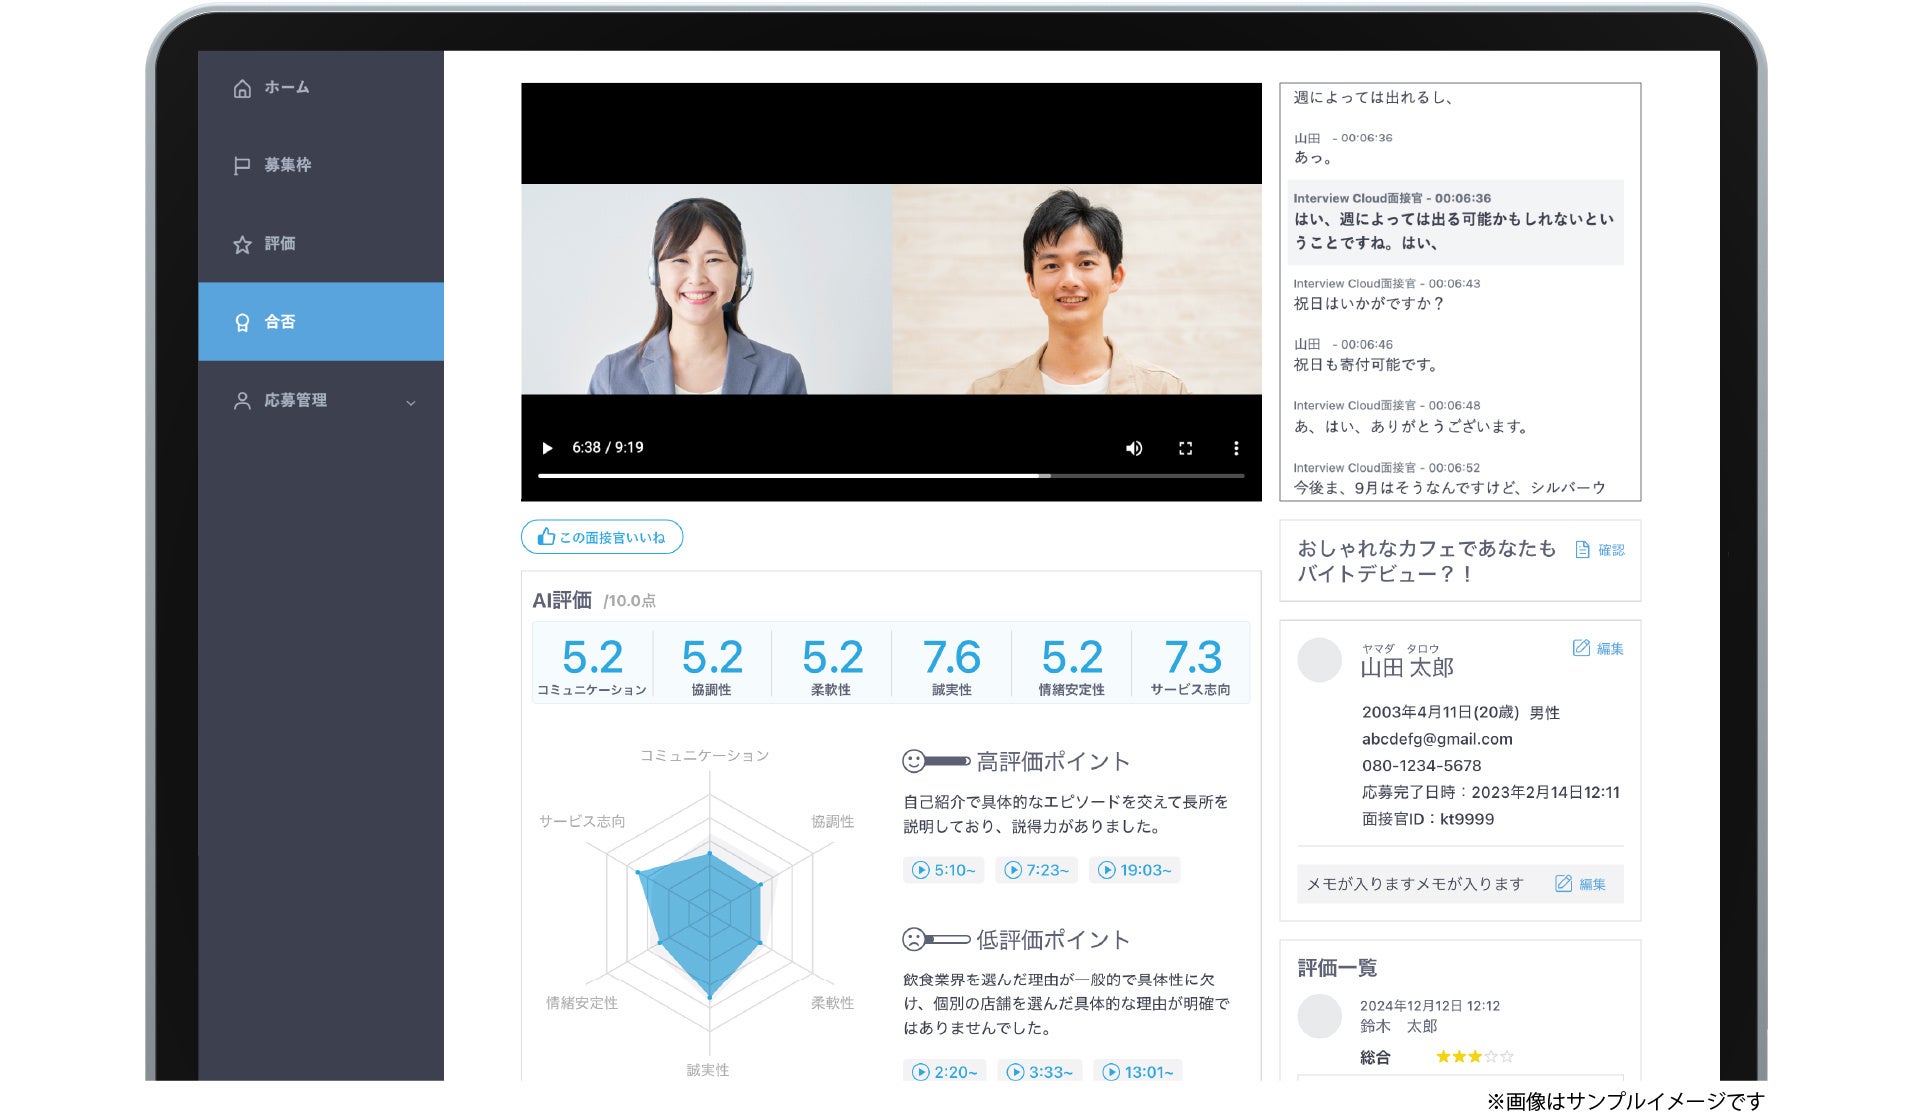Jump to 19:03 timestamp clip
Viewport: 1920px width, 1120px height.
[1135, 870]
